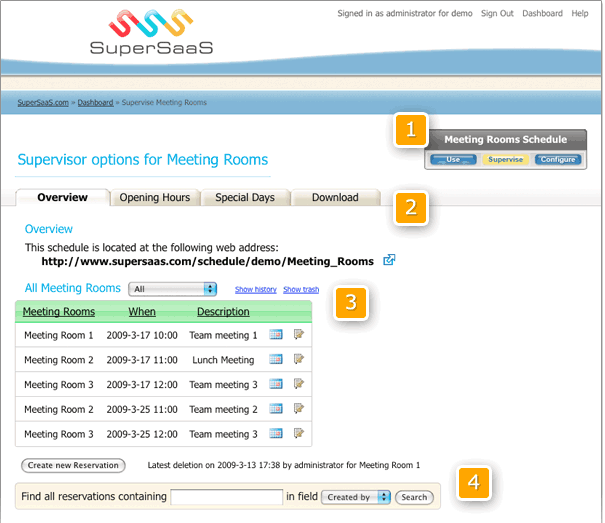
Task: Focus the reservation search text field
Action: tap(226, 497)
